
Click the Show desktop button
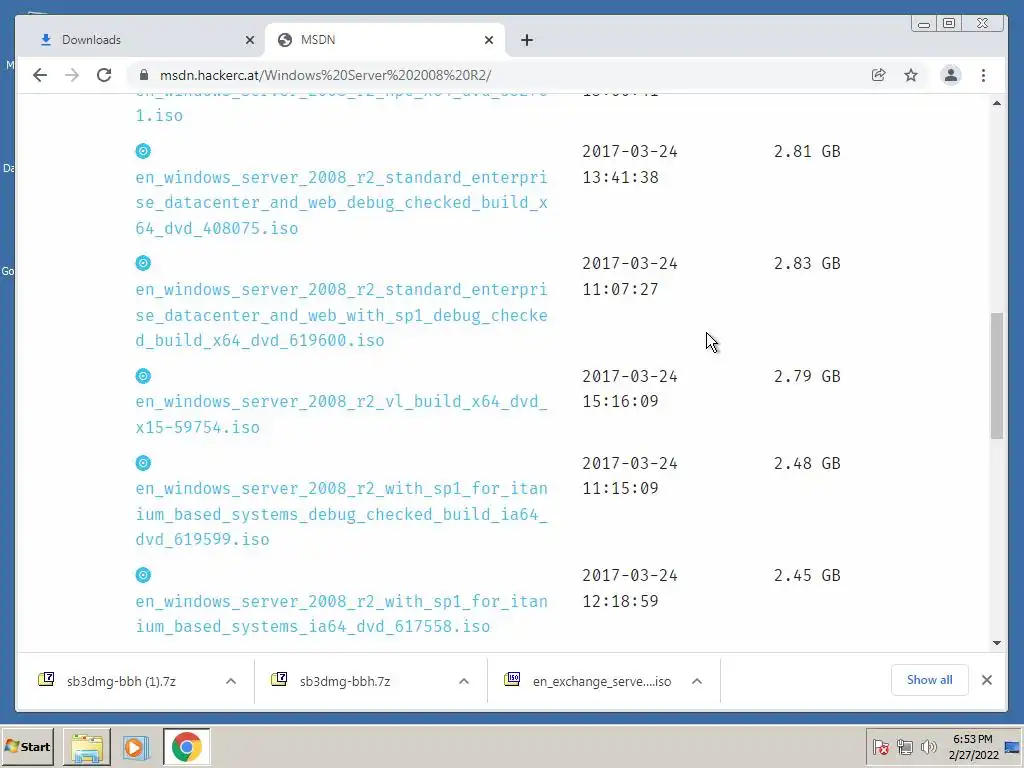click(1014, 747)
